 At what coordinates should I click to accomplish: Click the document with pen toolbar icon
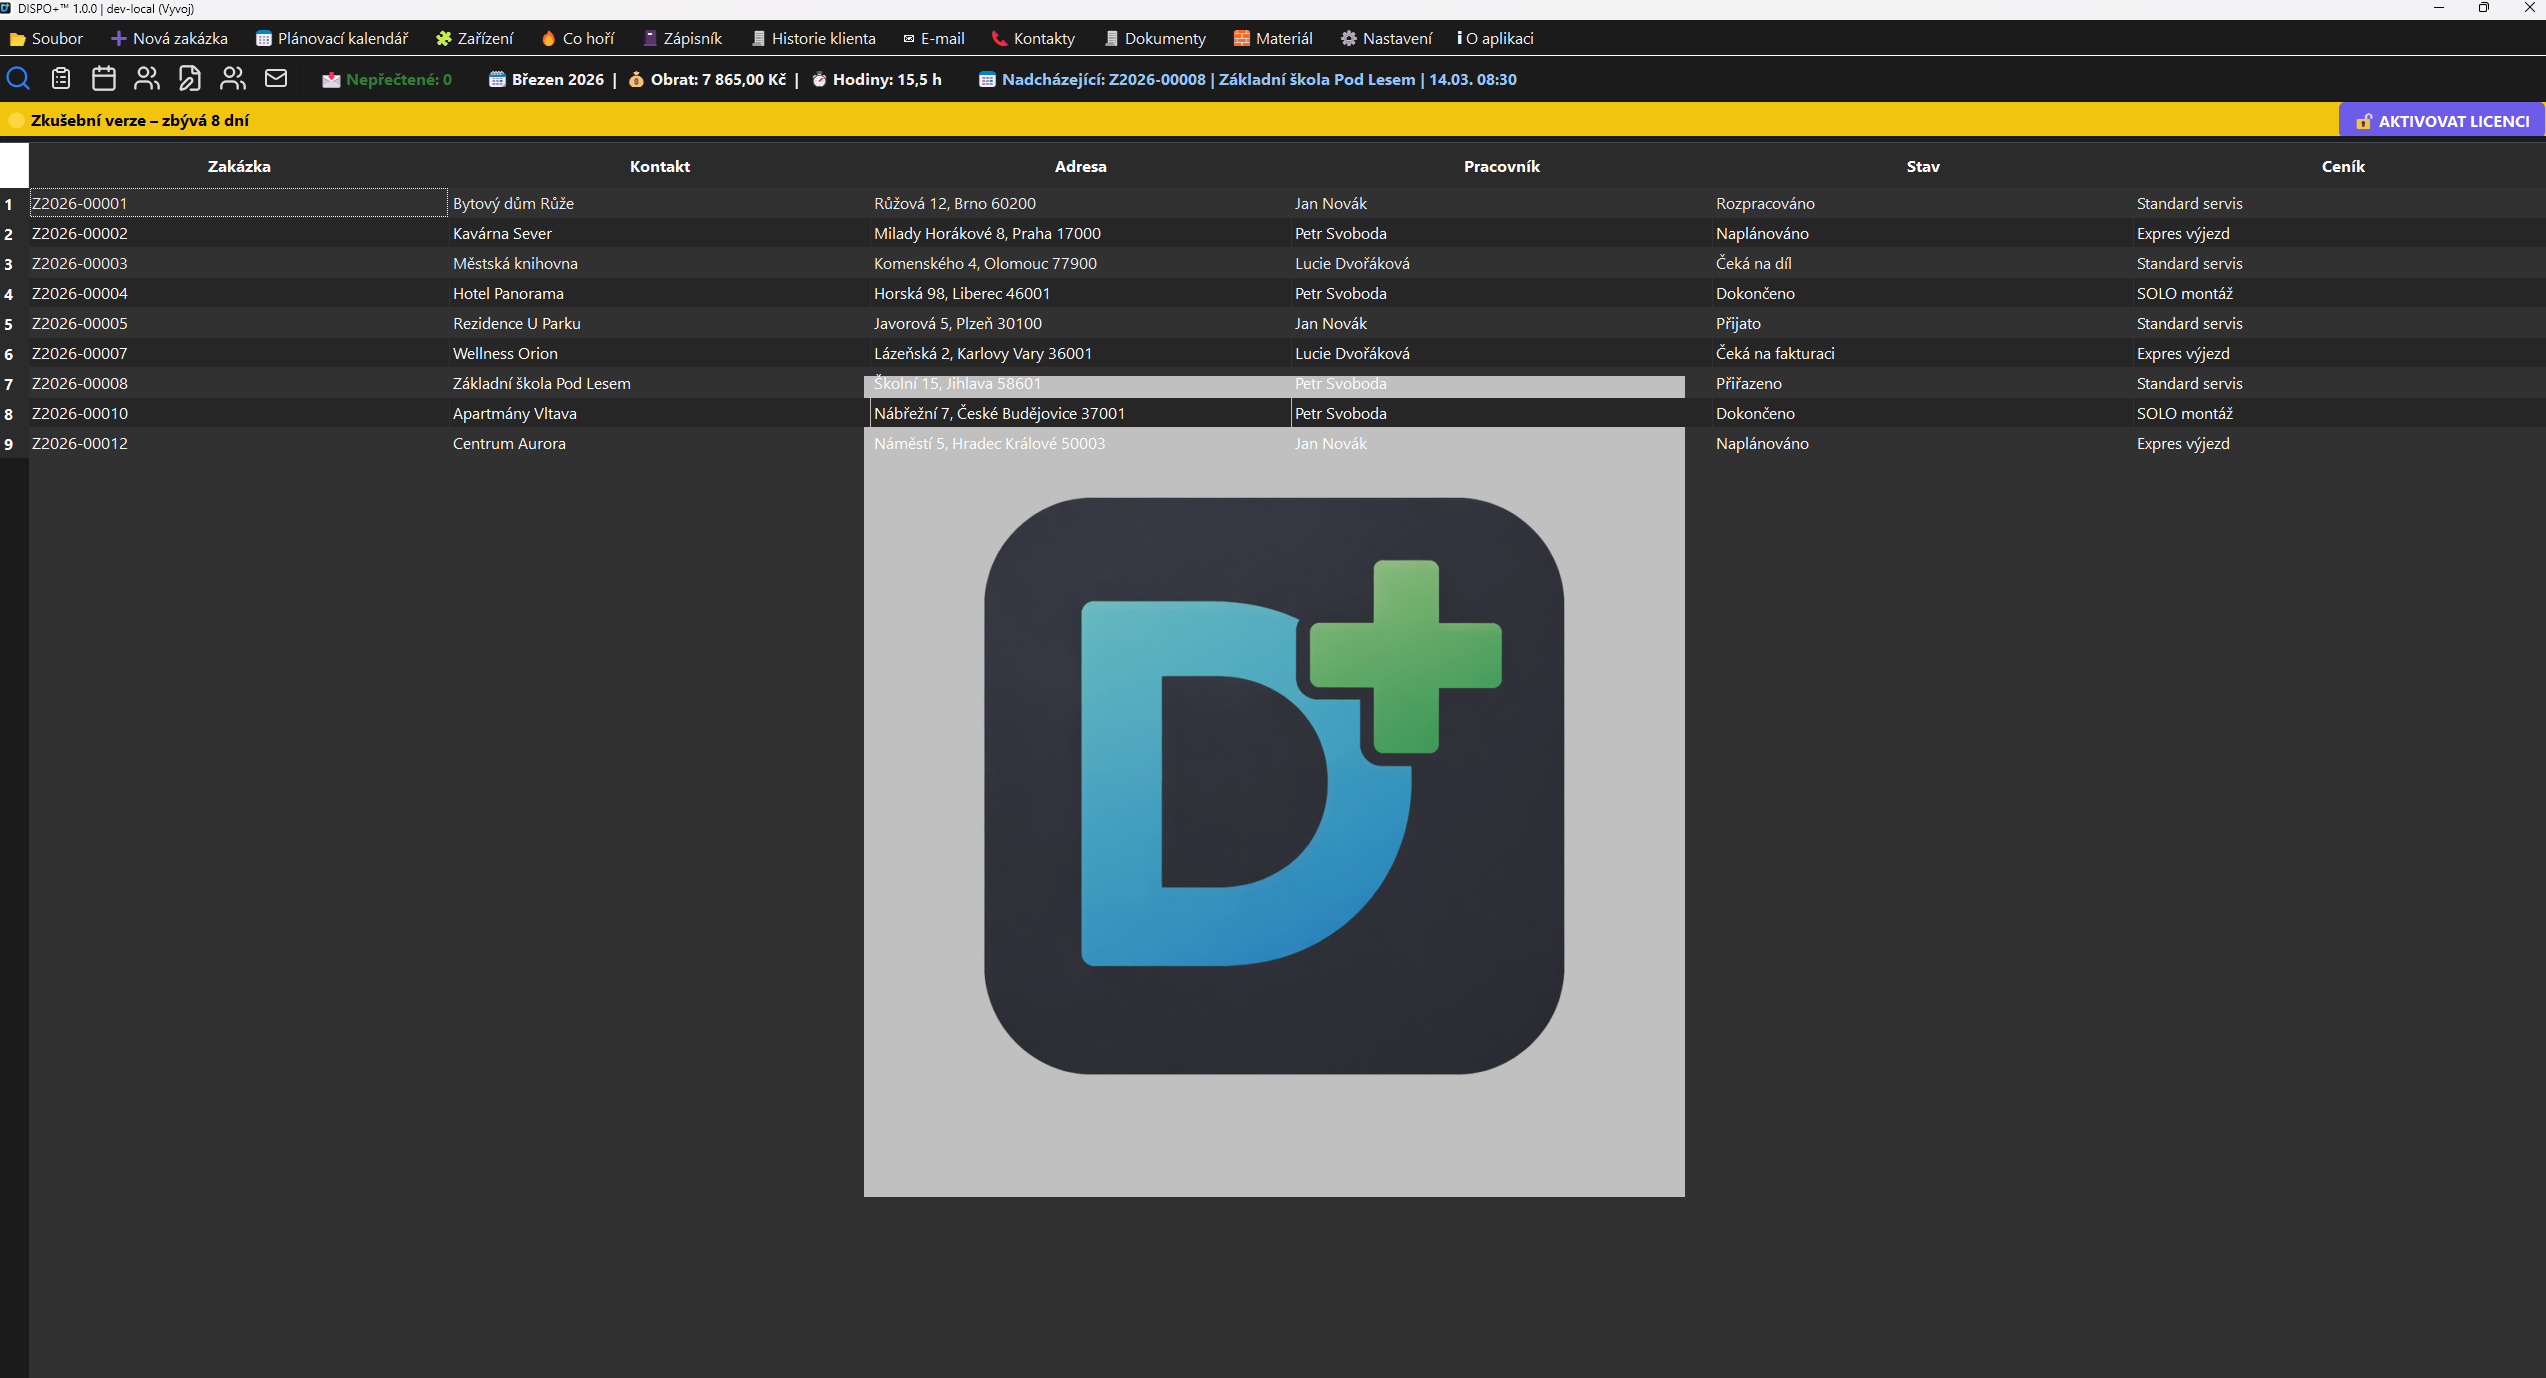pyautogui.click(x=190, y=78)
